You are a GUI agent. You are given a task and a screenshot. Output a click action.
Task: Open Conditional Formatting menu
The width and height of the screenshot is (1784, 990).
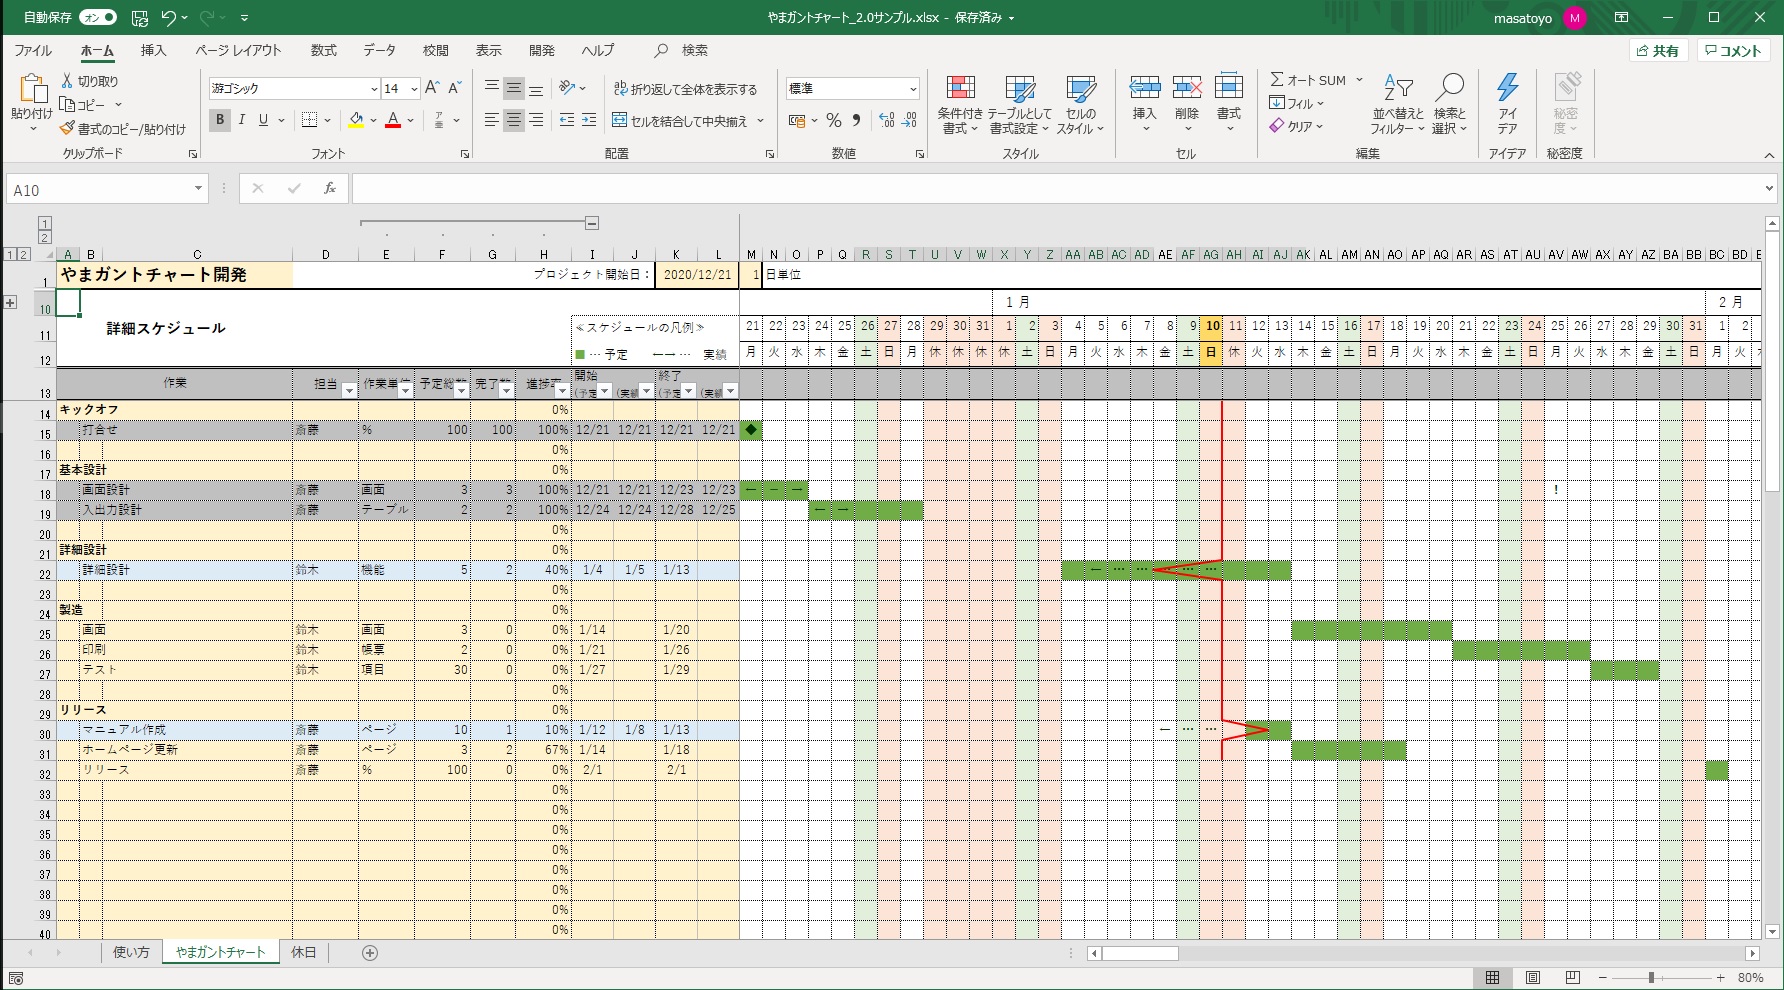pyautogui.click(x=960, y=104)
